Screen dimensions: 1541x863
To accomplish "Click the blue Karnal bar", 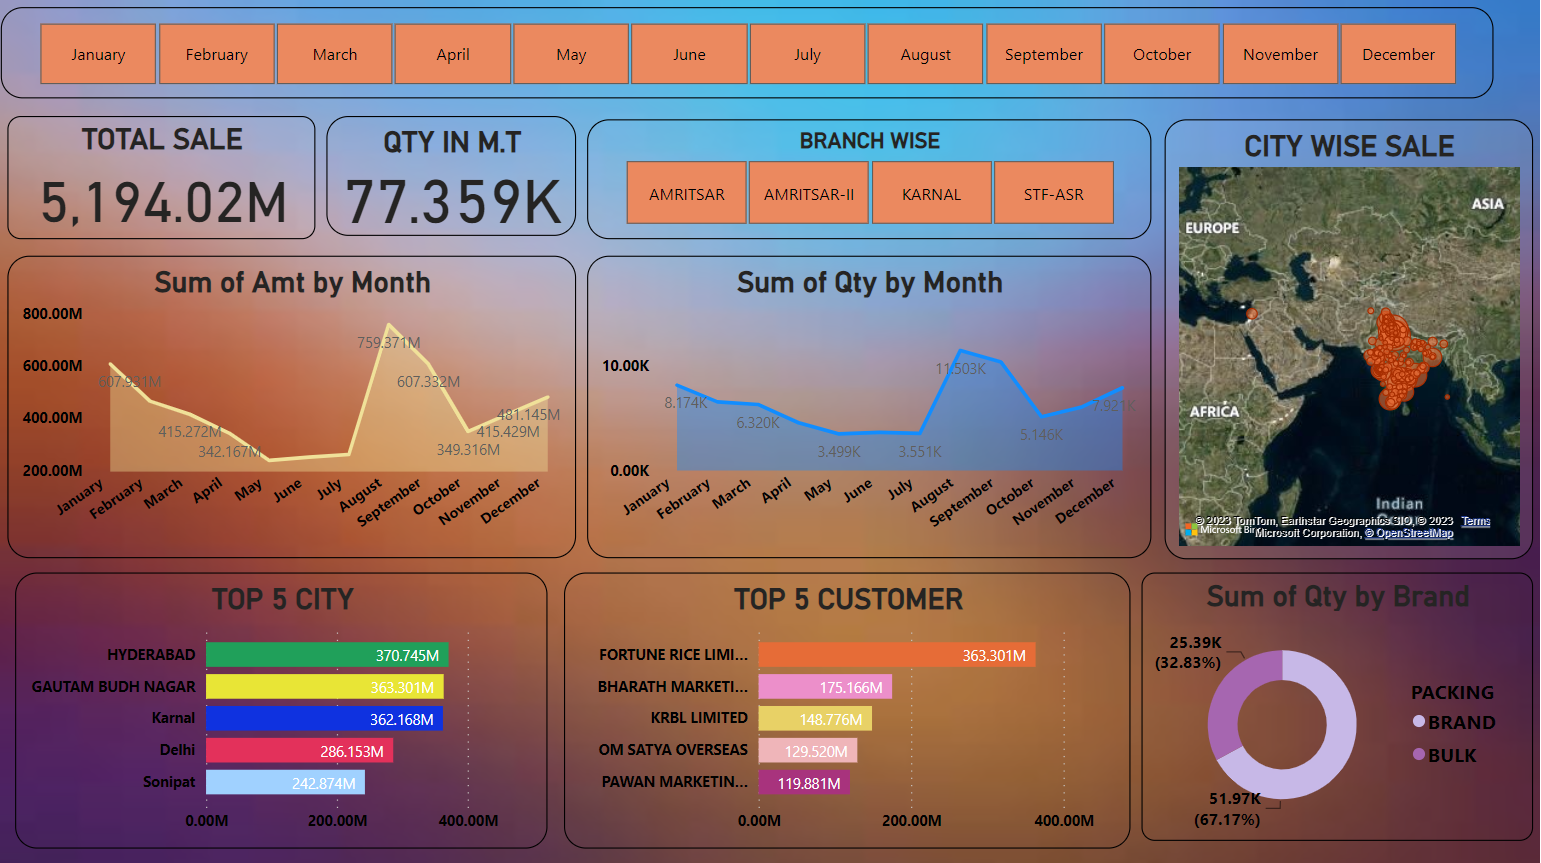I will click(x=323, y=719).
